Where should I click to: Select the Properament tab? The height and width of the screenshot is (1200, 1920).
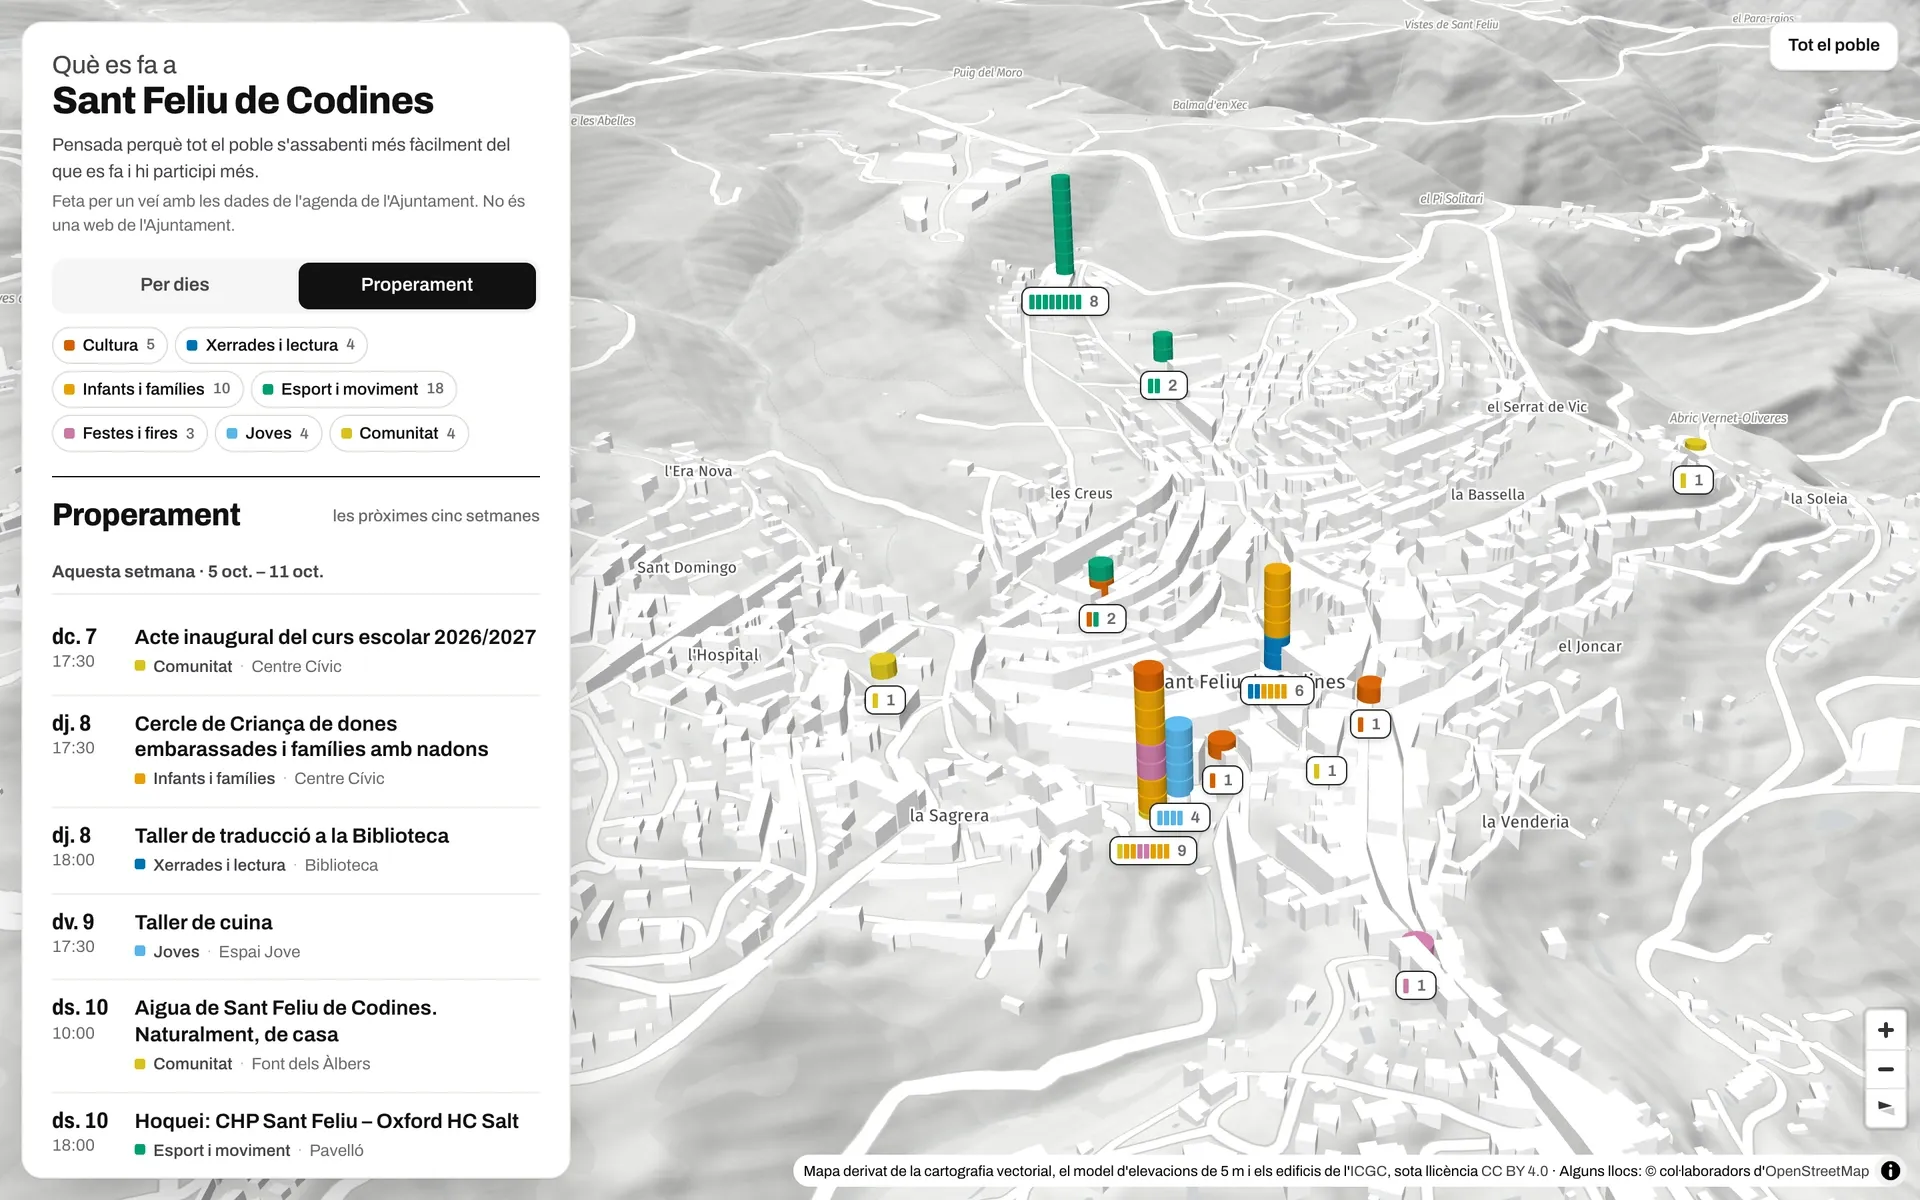click(417, 285)
